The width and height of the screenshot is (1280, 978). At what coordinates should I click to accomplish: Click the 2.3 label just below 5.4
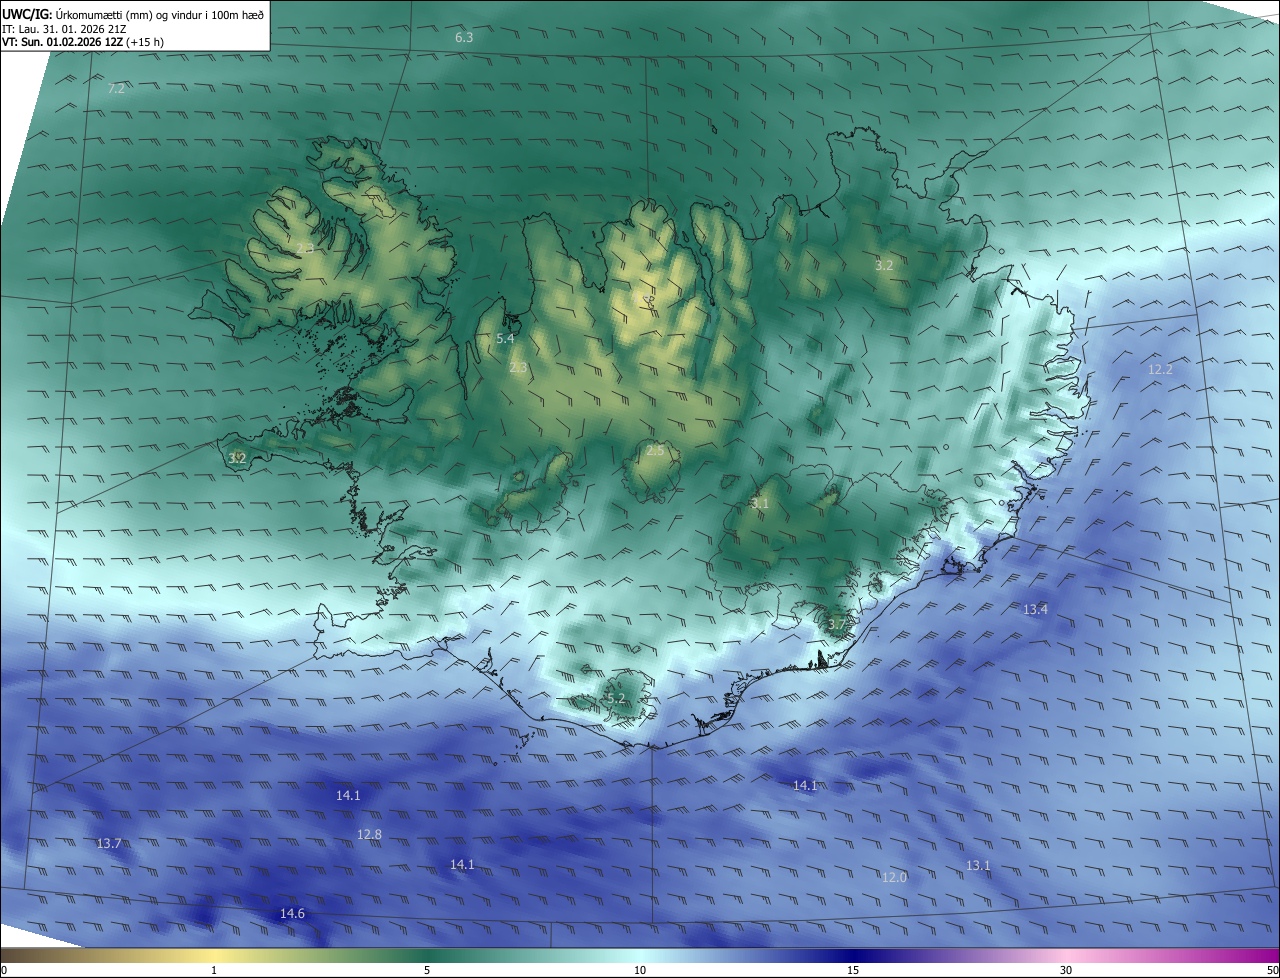[518, 368]
